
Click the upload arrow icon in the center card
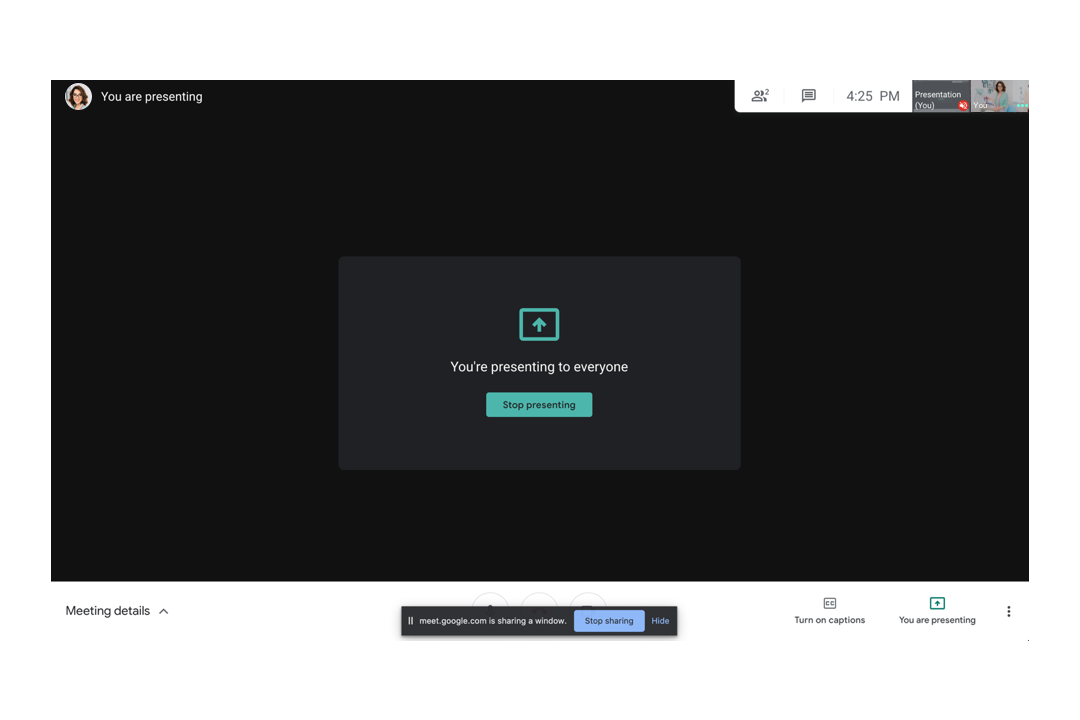click(539, 324)
